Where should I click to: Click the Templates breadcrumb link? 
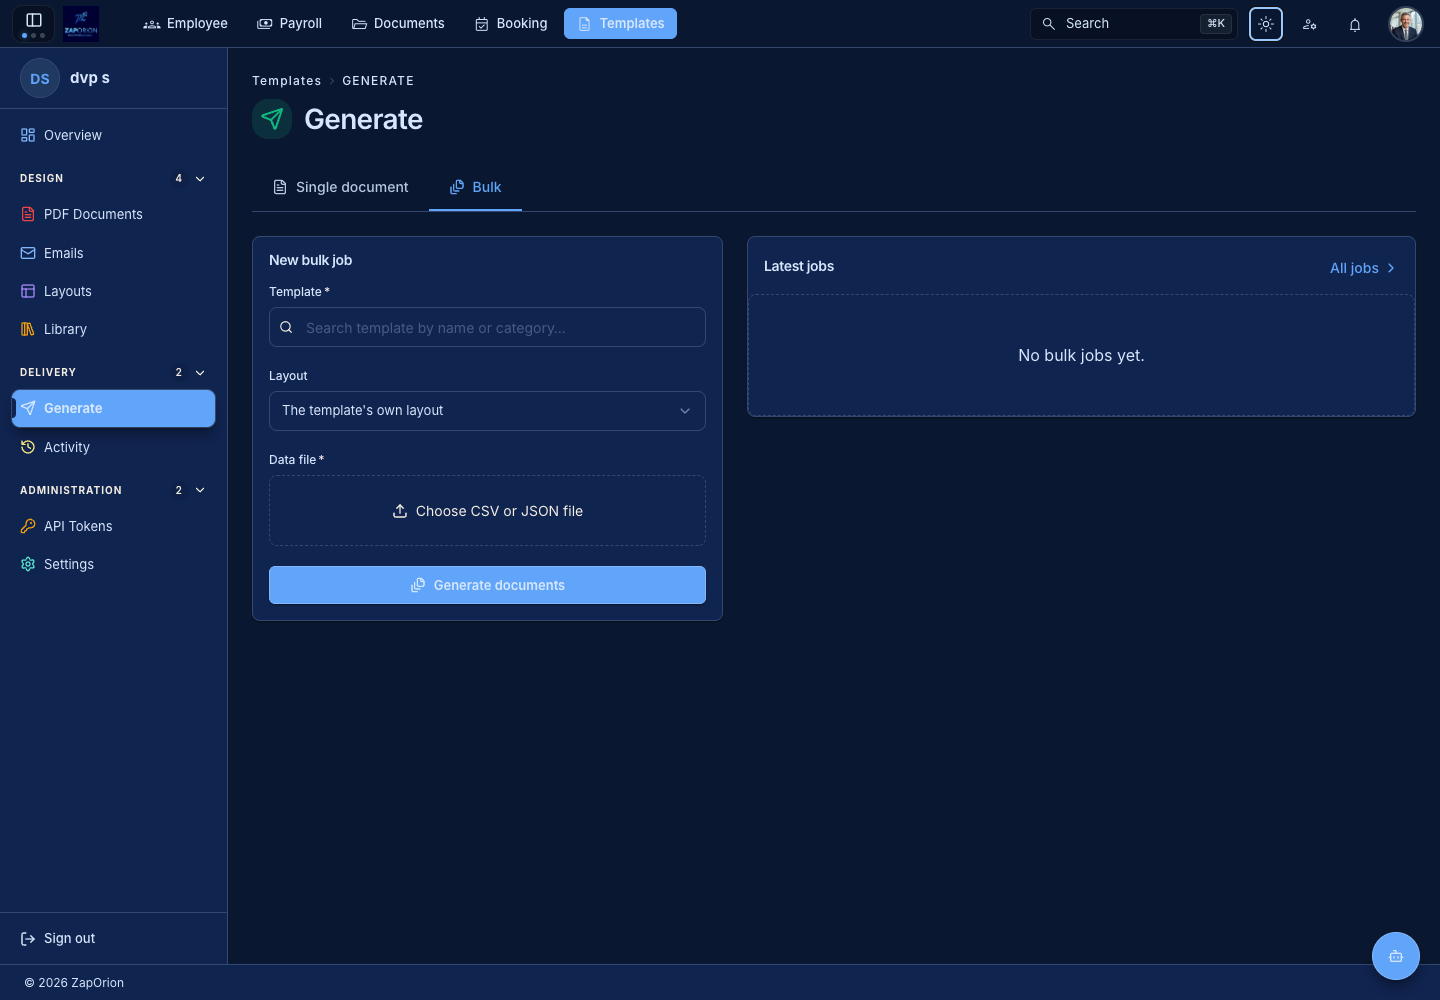point(287,81)
